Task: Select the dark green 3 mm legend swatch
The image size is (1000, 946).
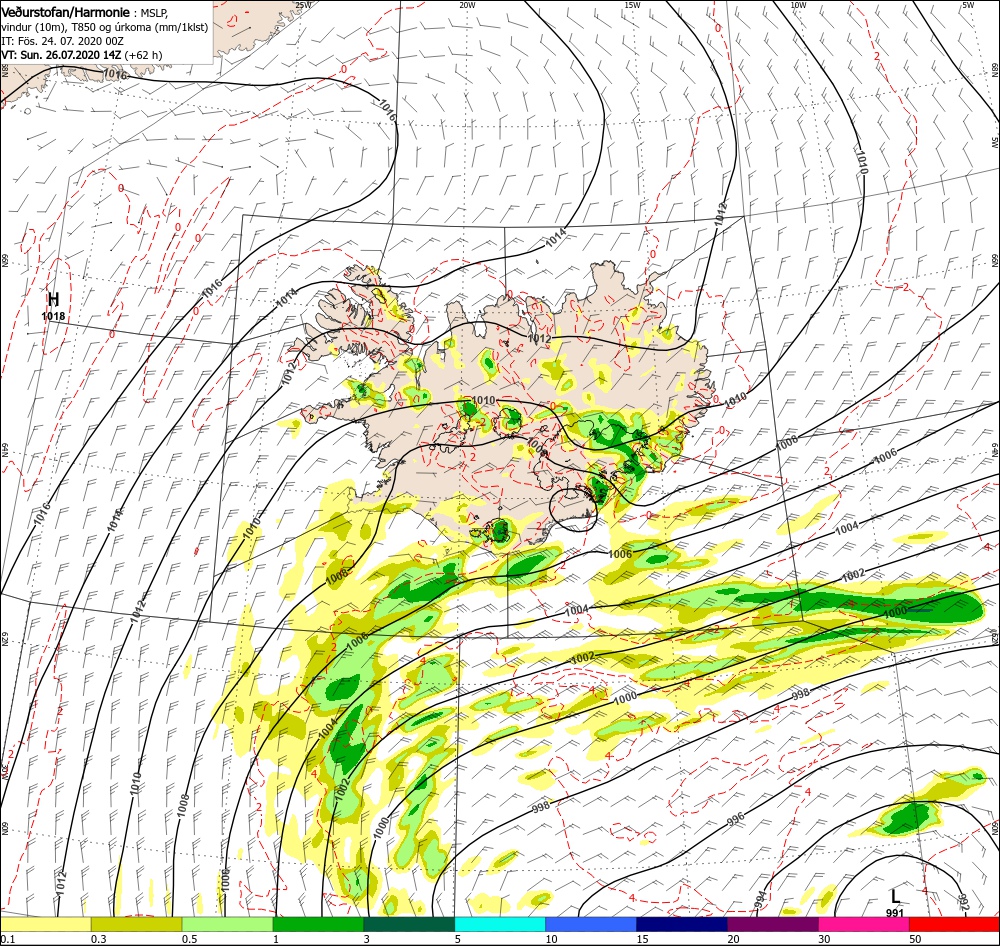Action: pos(409,924)
